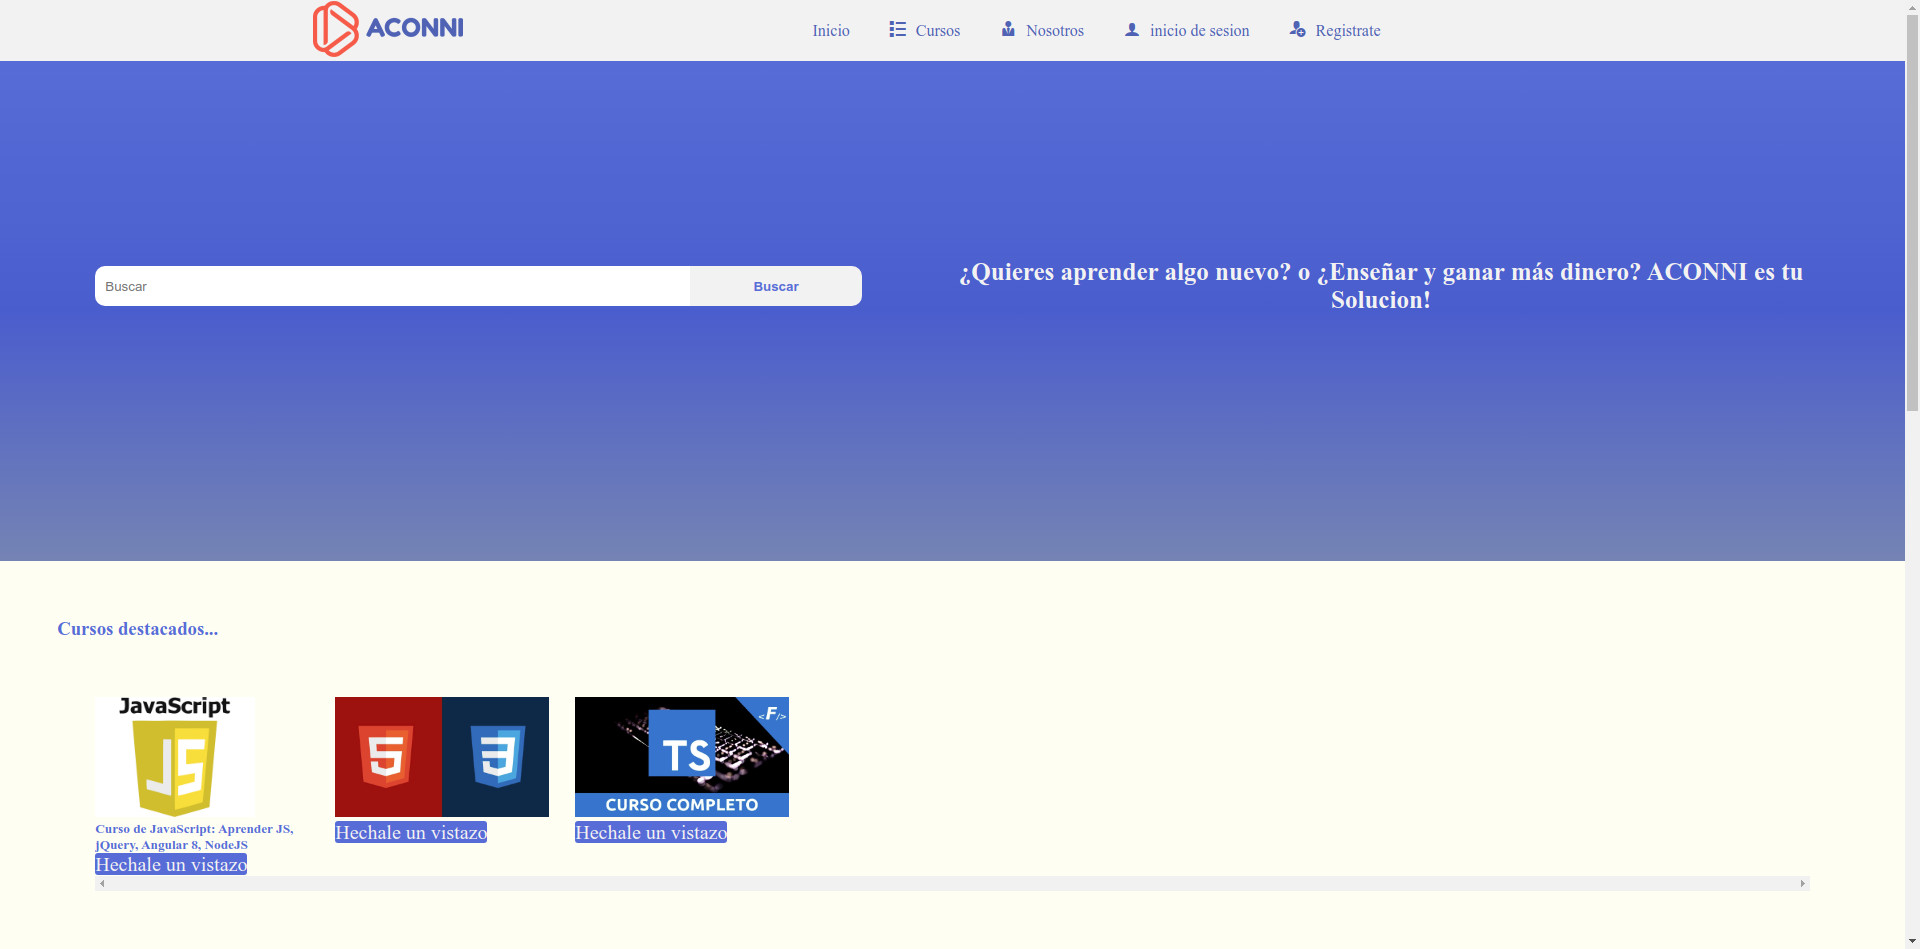Focus the Buscar search field
This screenshot has width=1920, height=949.
coord(392,286)
